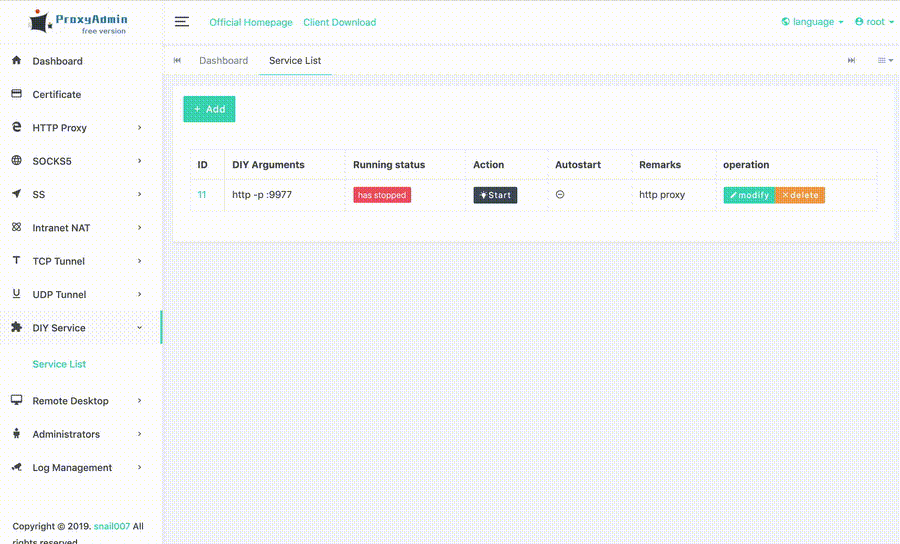
Task: Click the ProxyAdmin logo
Action: [x=78, y=22]
